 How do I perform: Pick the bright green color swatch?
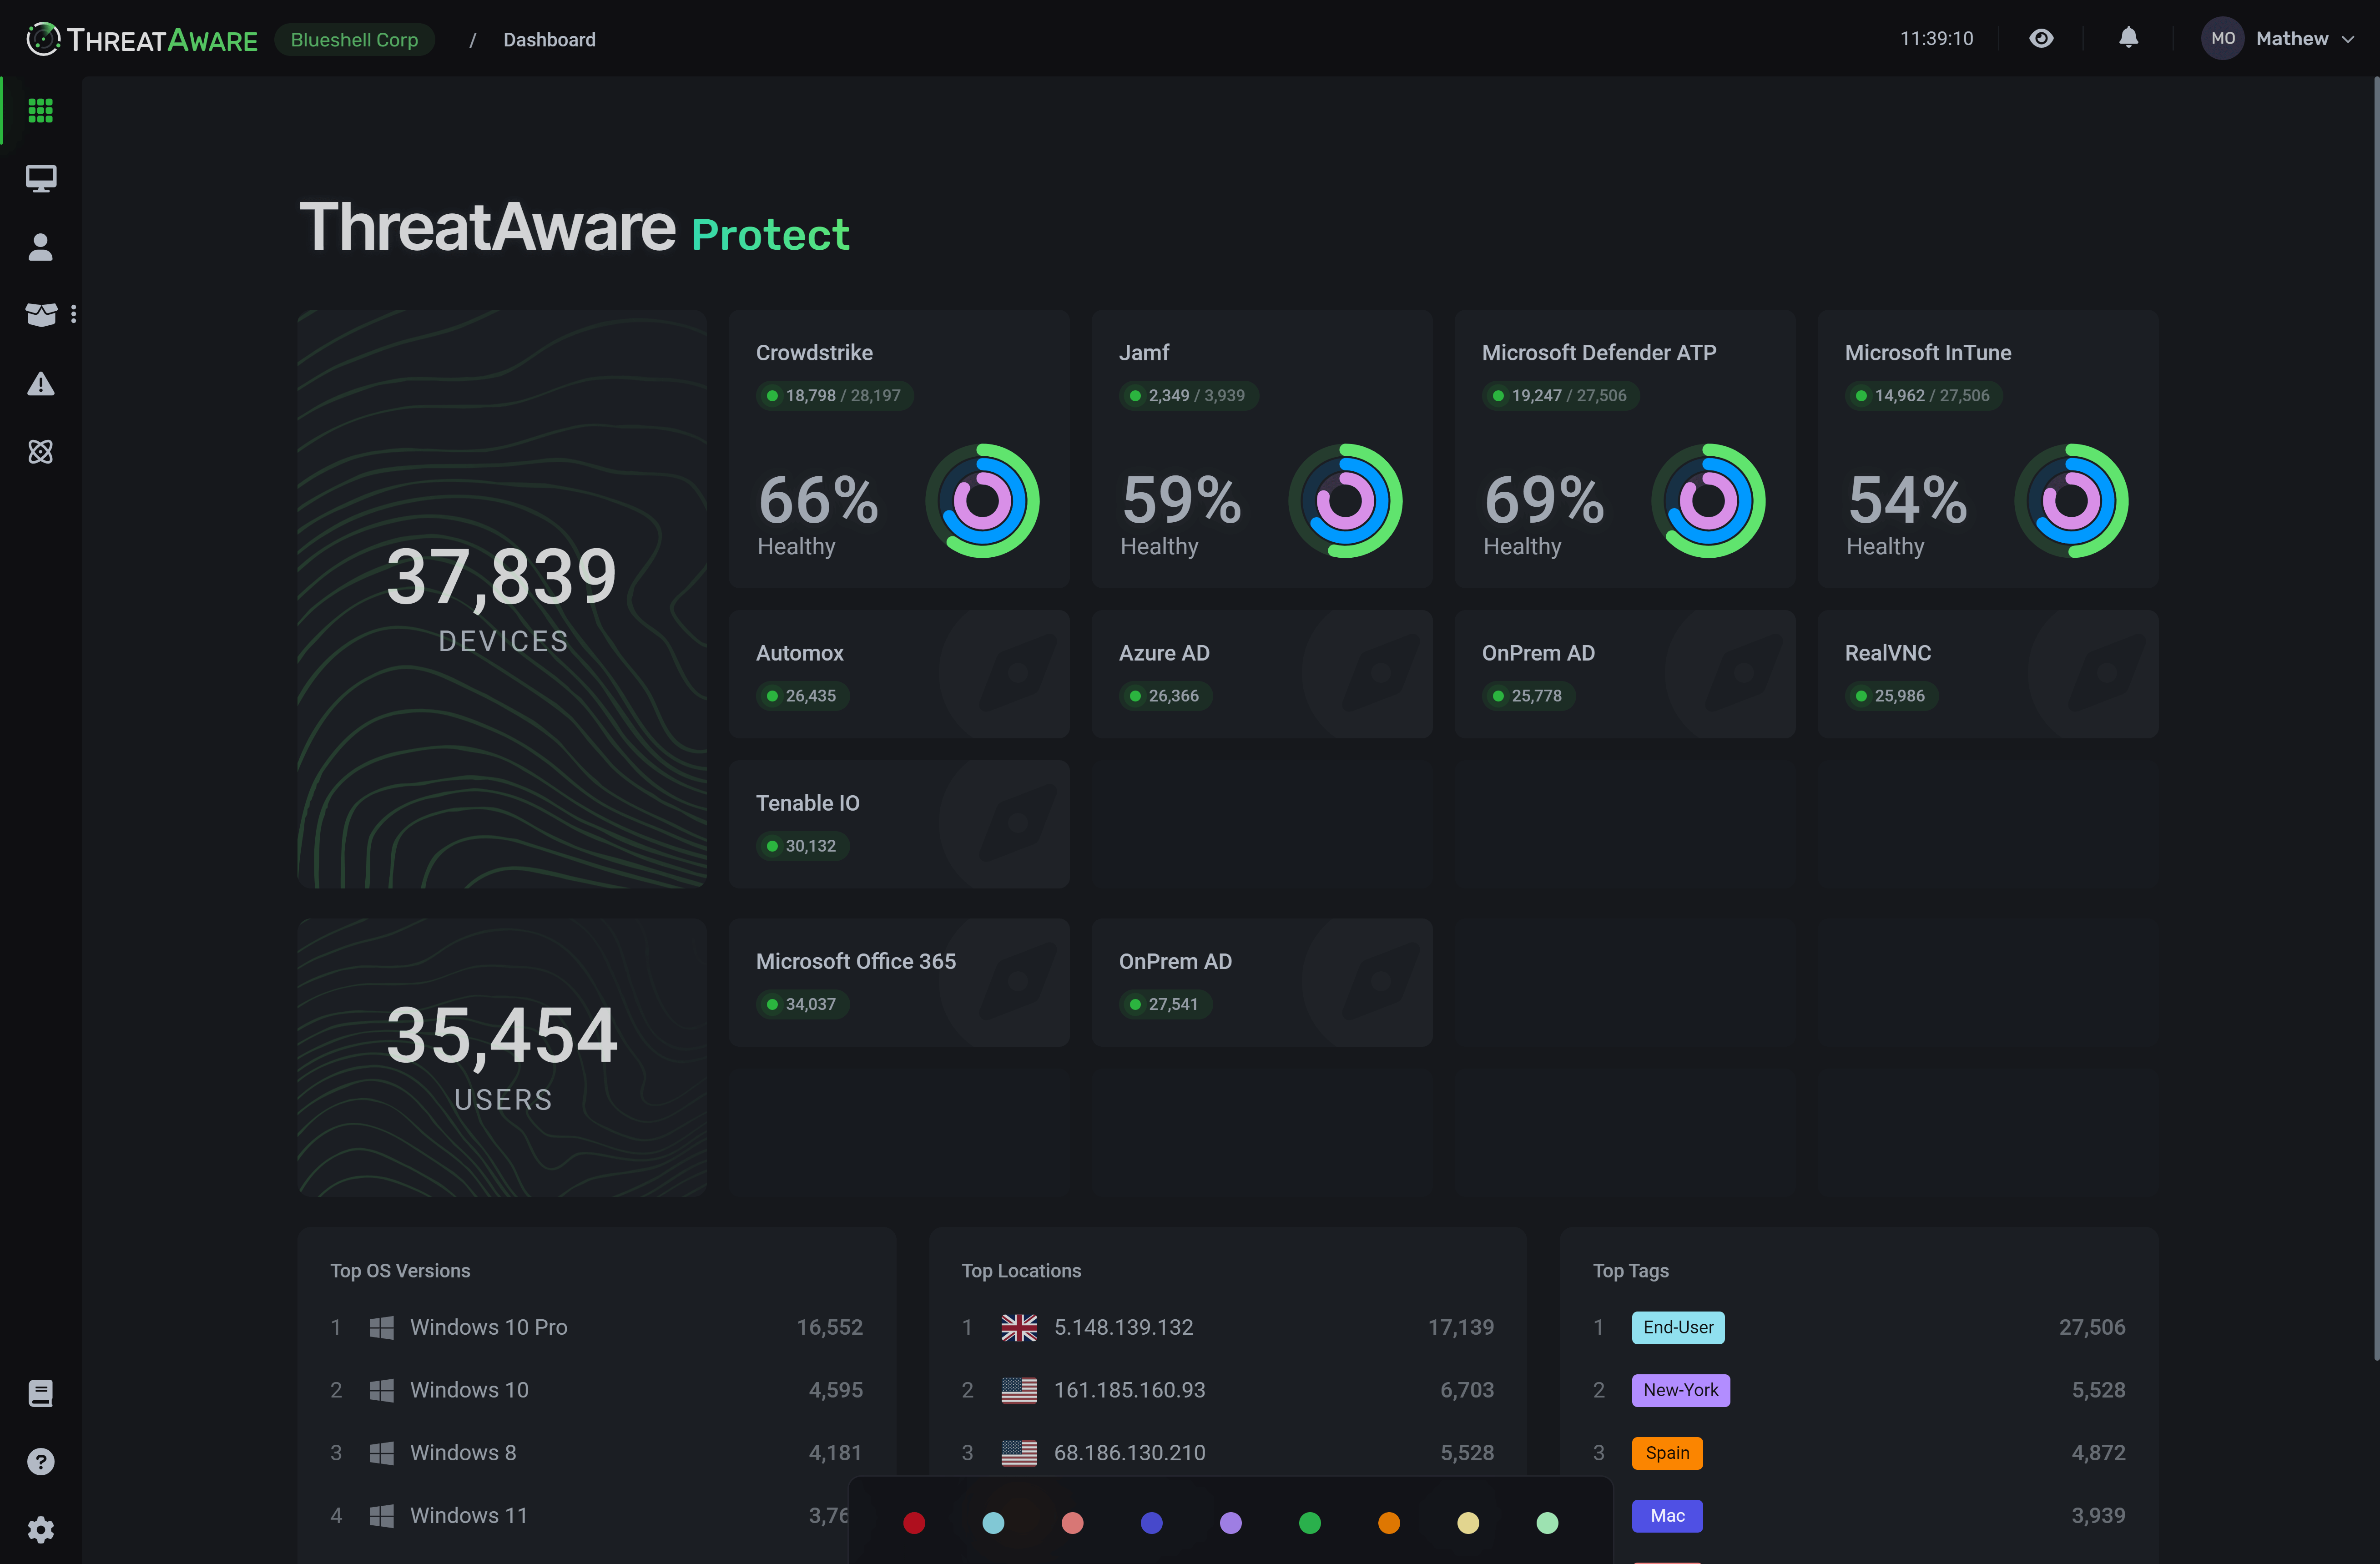(x=1309, y=1522)
